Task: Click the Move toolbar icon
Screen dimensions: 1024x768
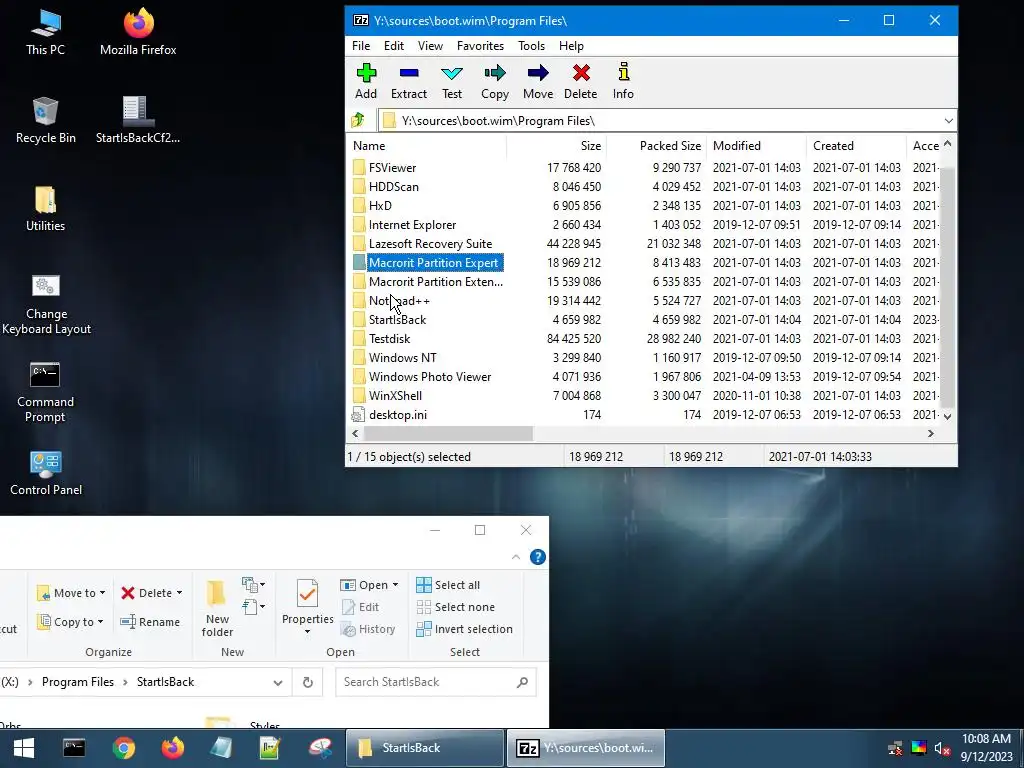Action: [538, 81]
